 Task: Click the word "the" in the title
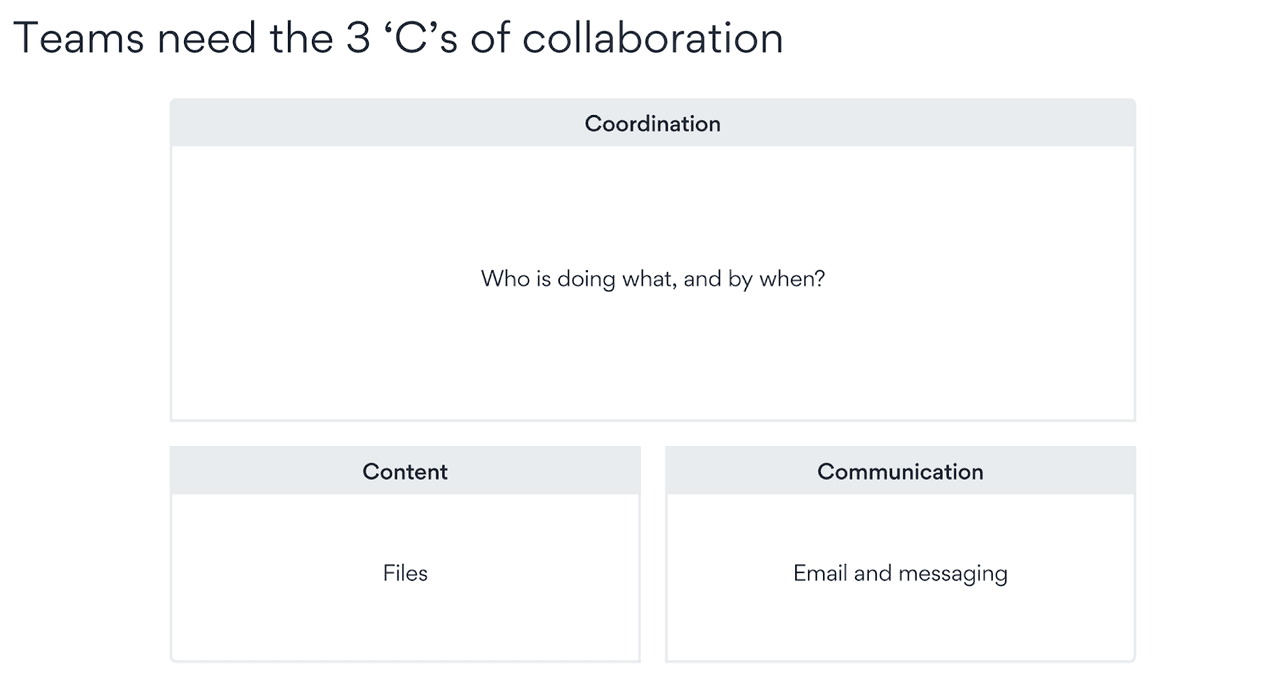click(299, 38)
